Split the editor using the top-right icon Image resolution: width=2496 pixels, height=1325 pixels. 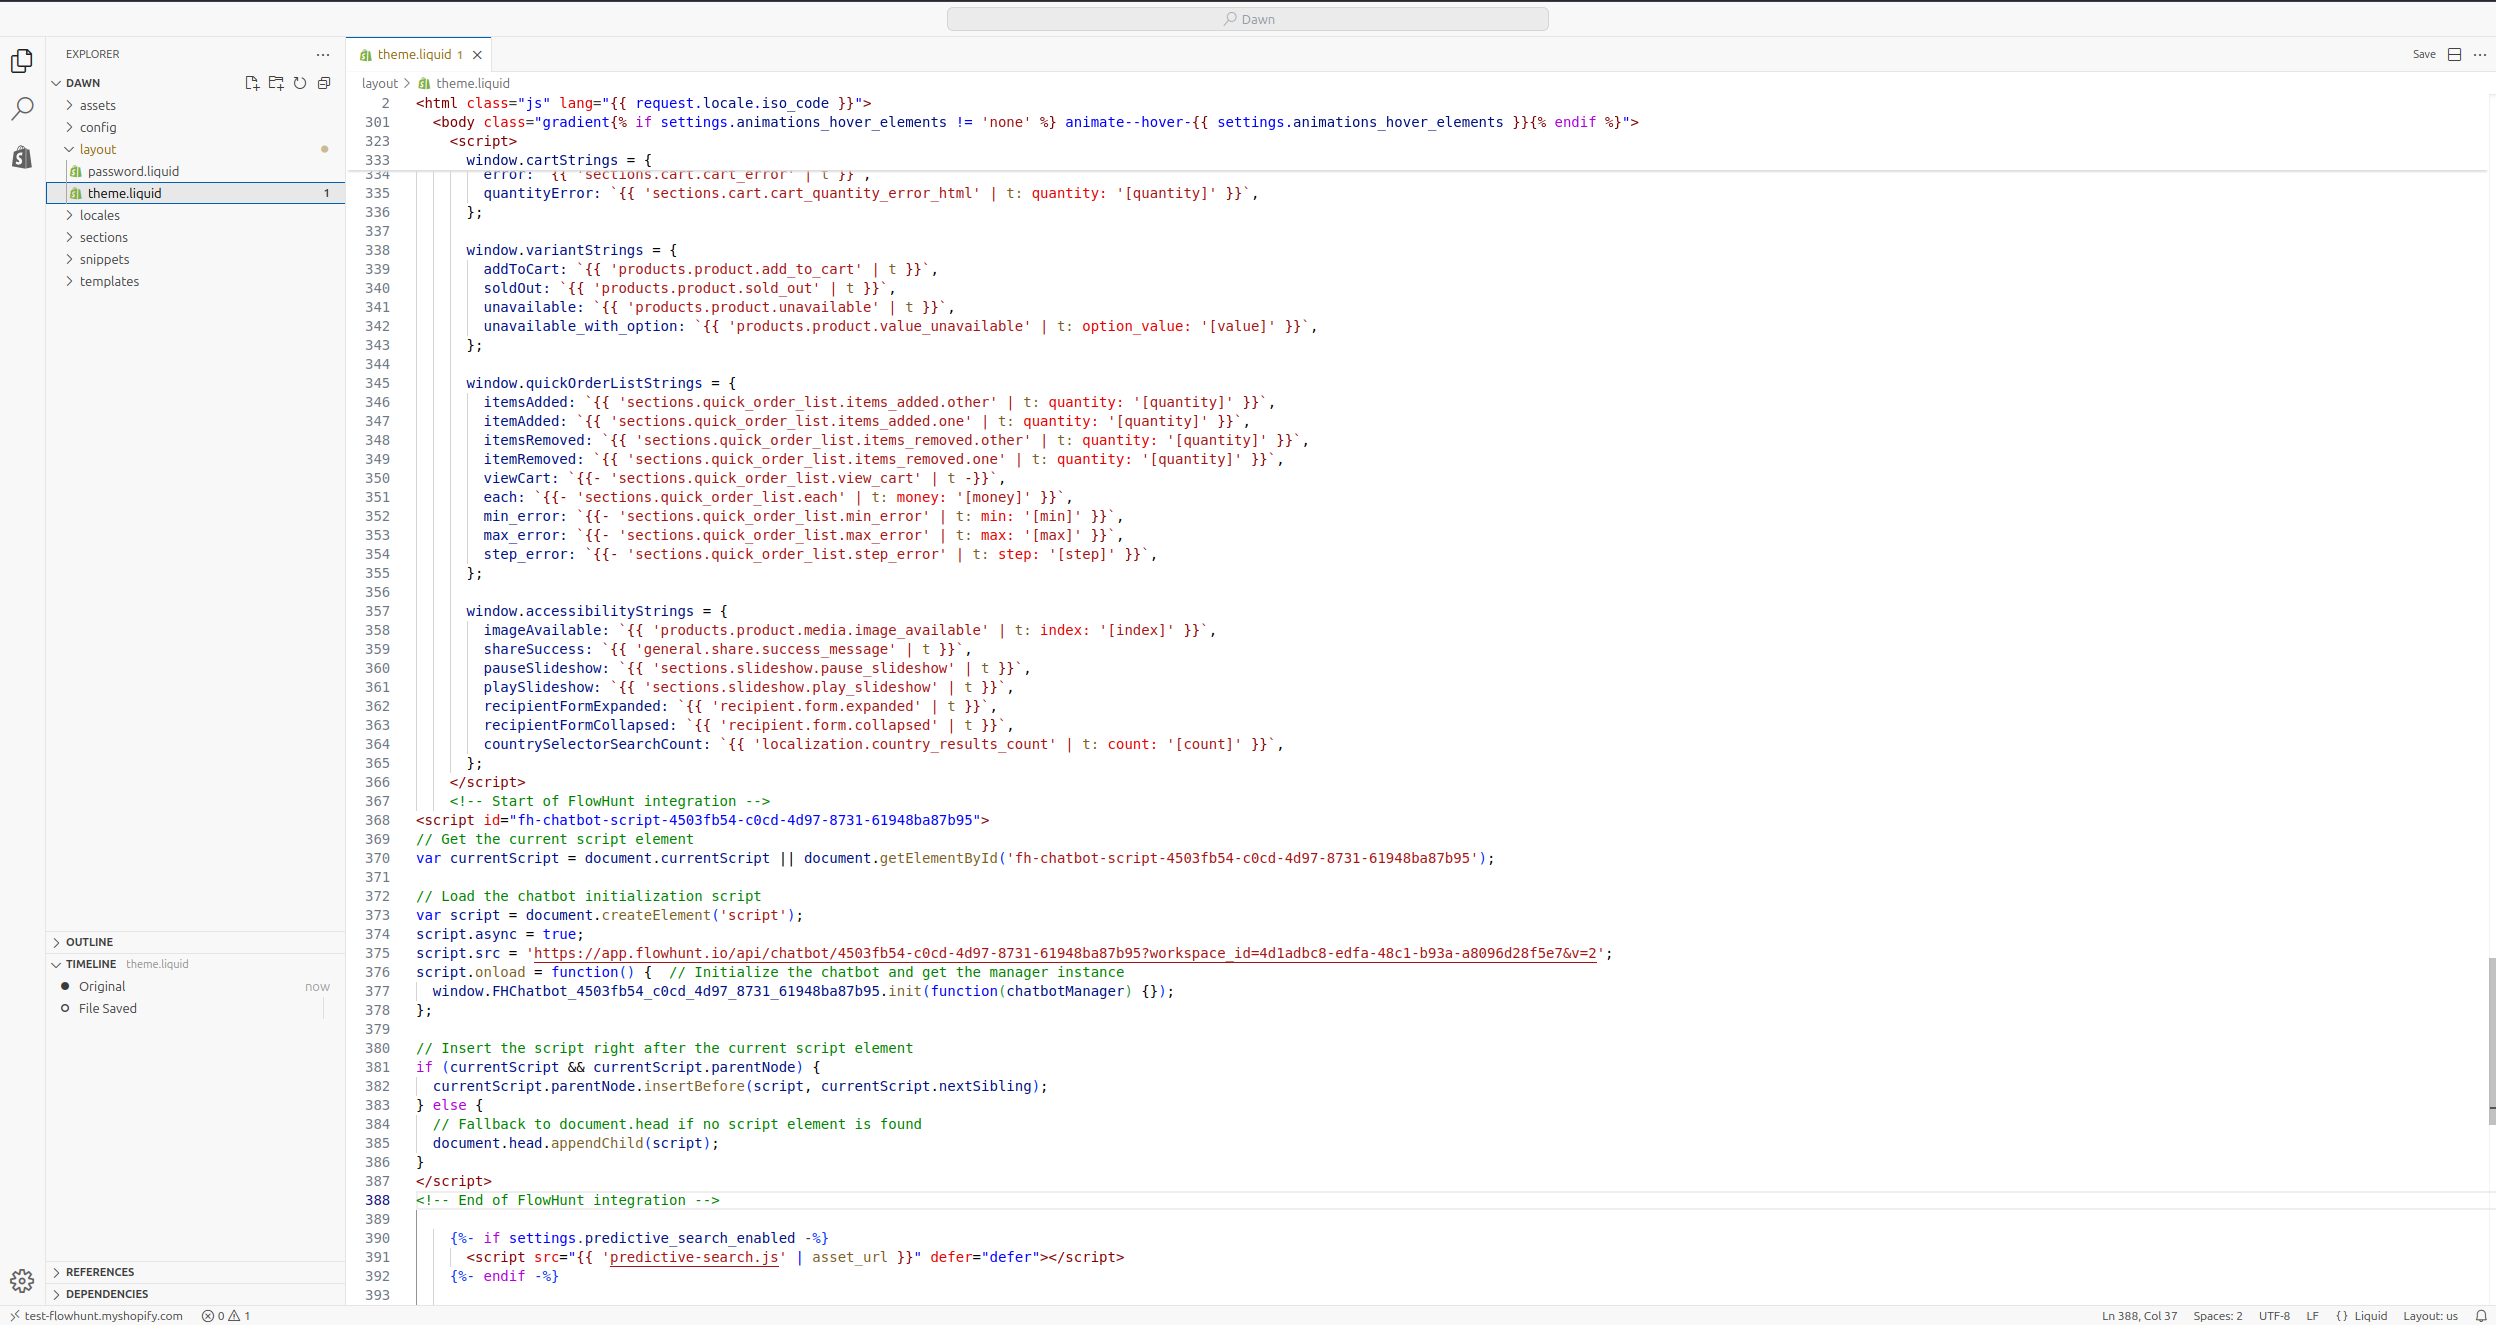point(2455,54)
